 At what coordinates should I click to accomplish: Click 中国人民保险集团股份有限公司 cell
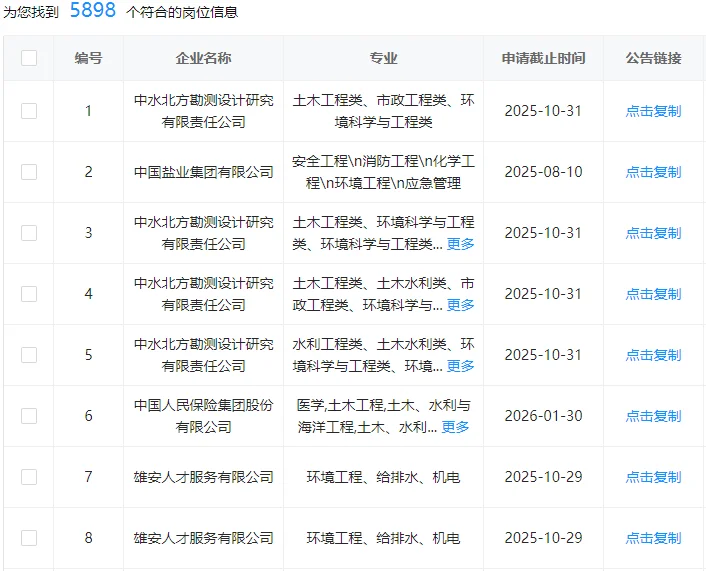pyautogui.click(x=204, y=416)
